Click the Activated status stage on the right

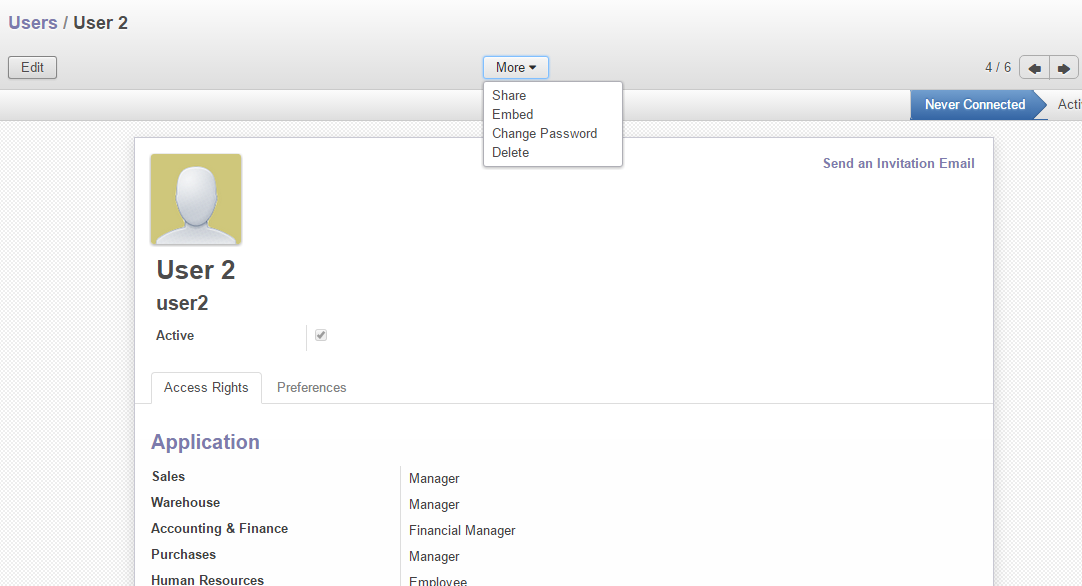coord(1068,104)
